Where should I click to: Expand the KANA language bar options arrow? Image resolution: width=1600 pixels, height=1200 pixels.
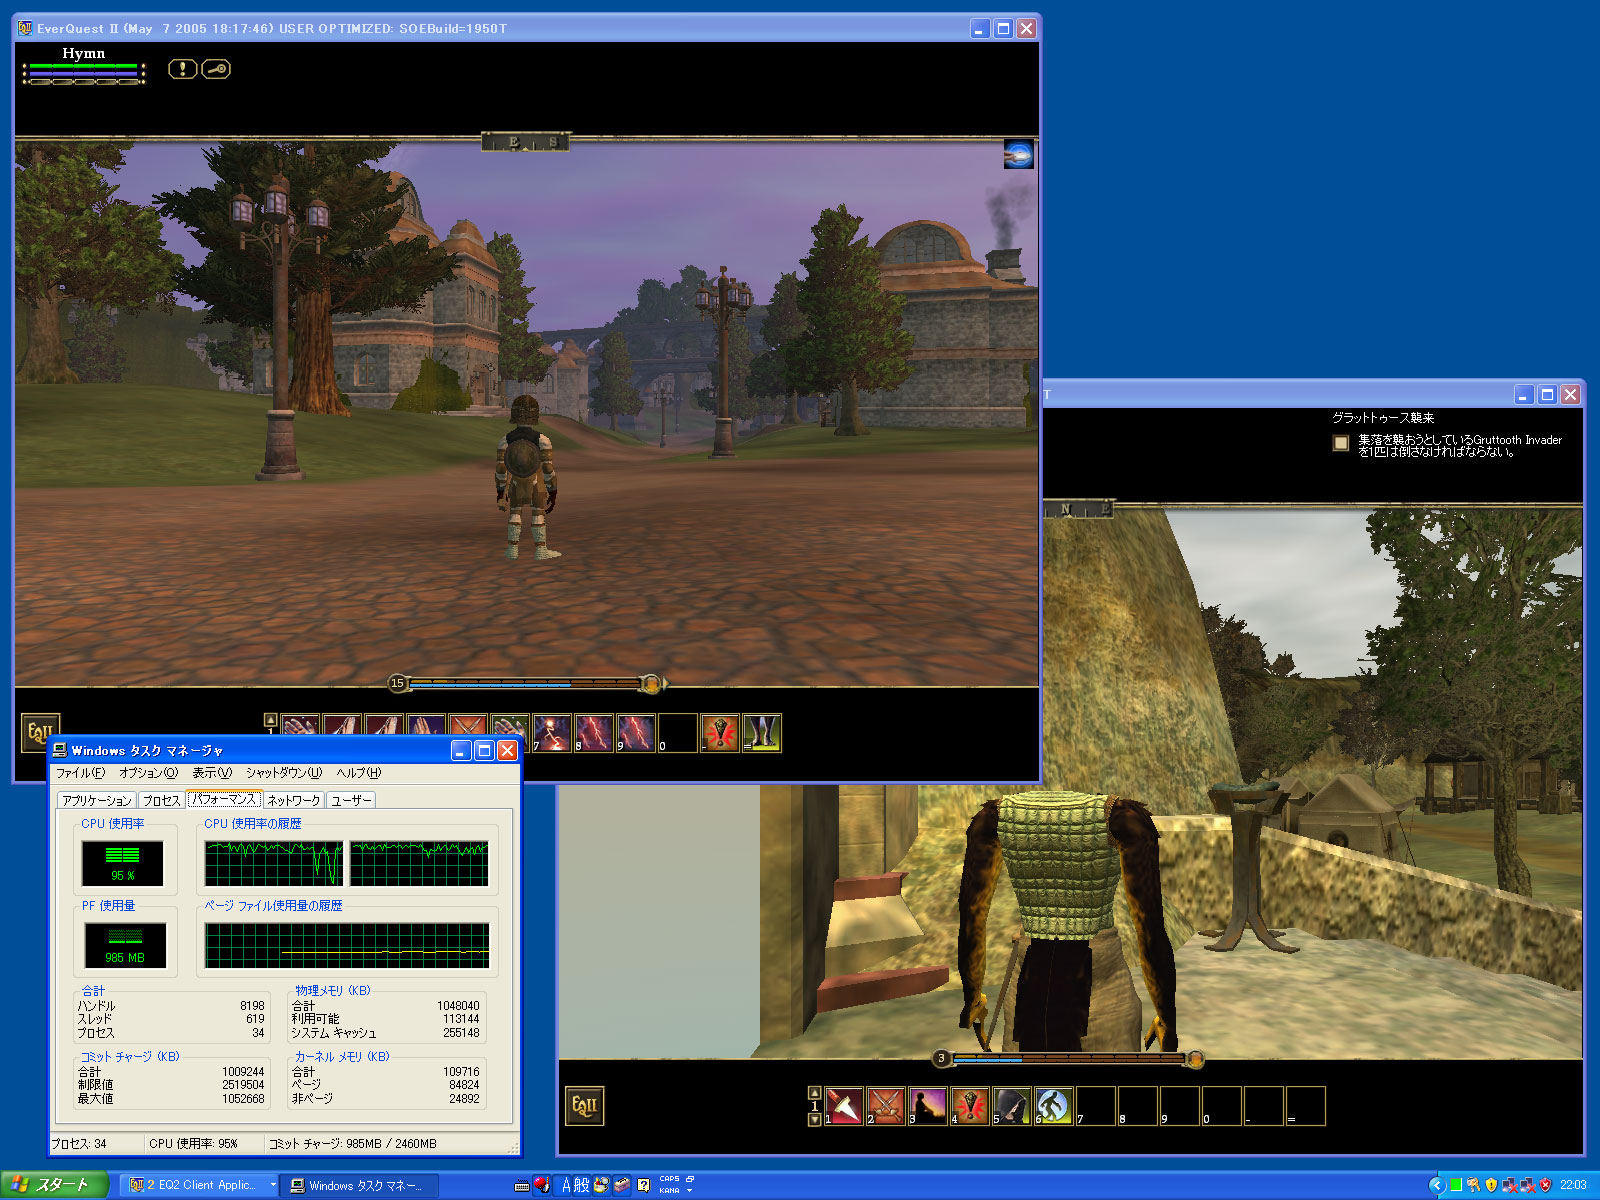click(x=689, y=1190)
